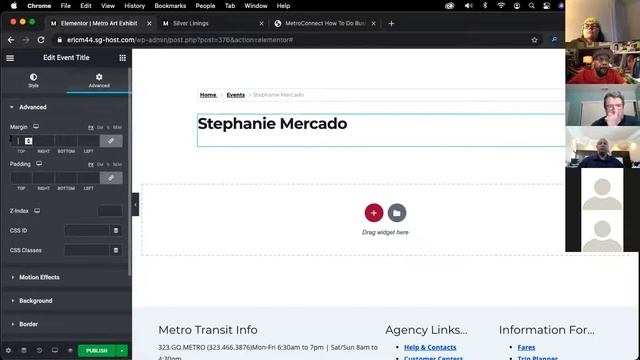Toggle linked values for Margin

(111, 141)
